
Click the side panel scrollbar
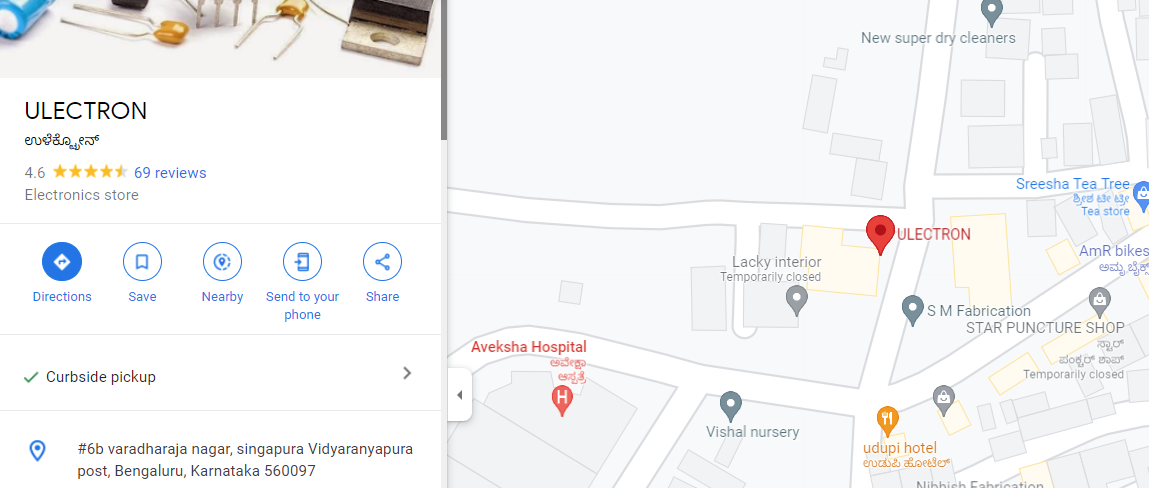(x=444, y=70)
